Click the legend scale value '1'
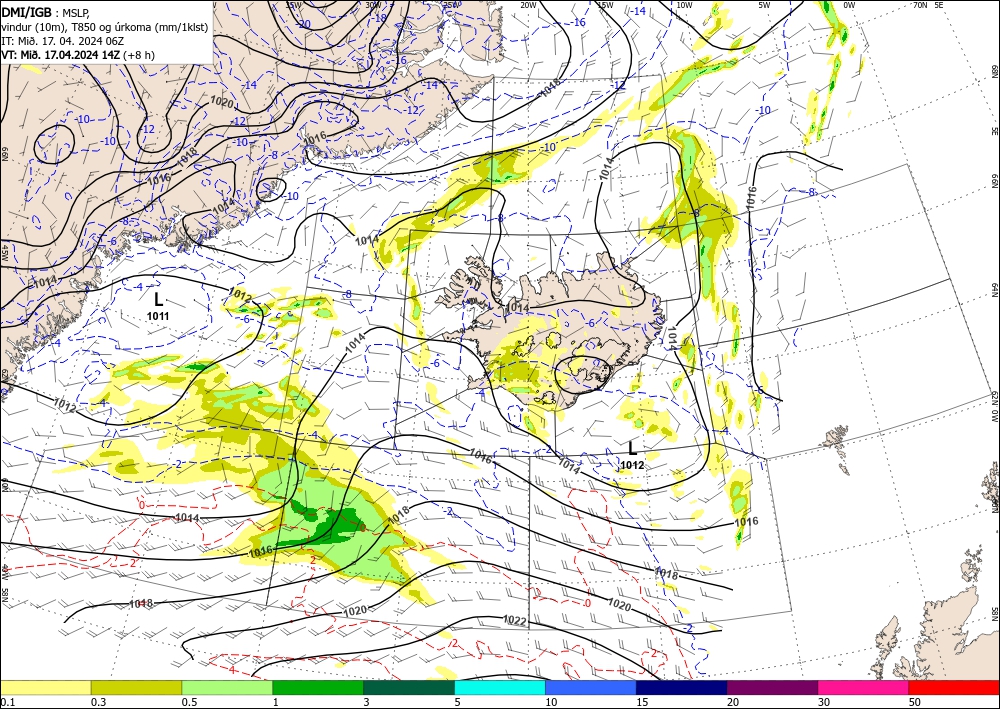The image size is (1000, 709). (276, 702)
